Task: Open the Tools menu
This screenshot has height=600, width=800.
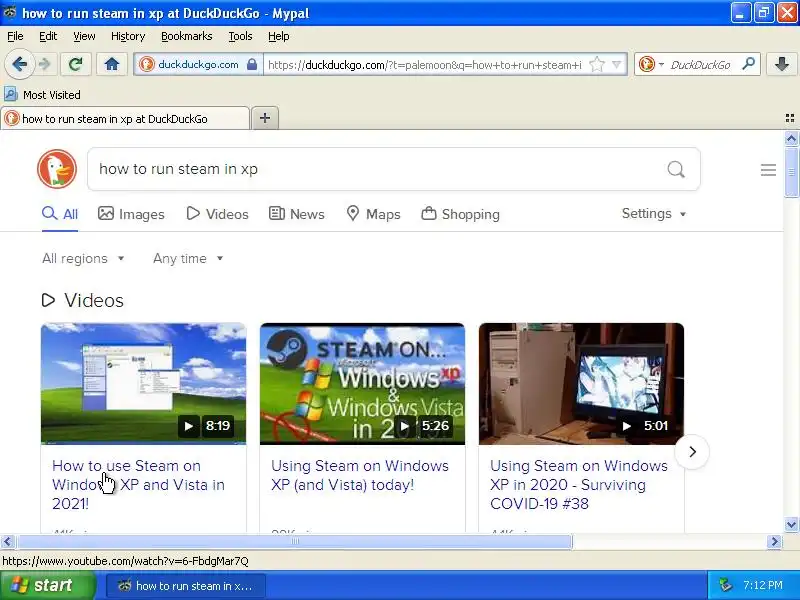Action: (240, 36)
